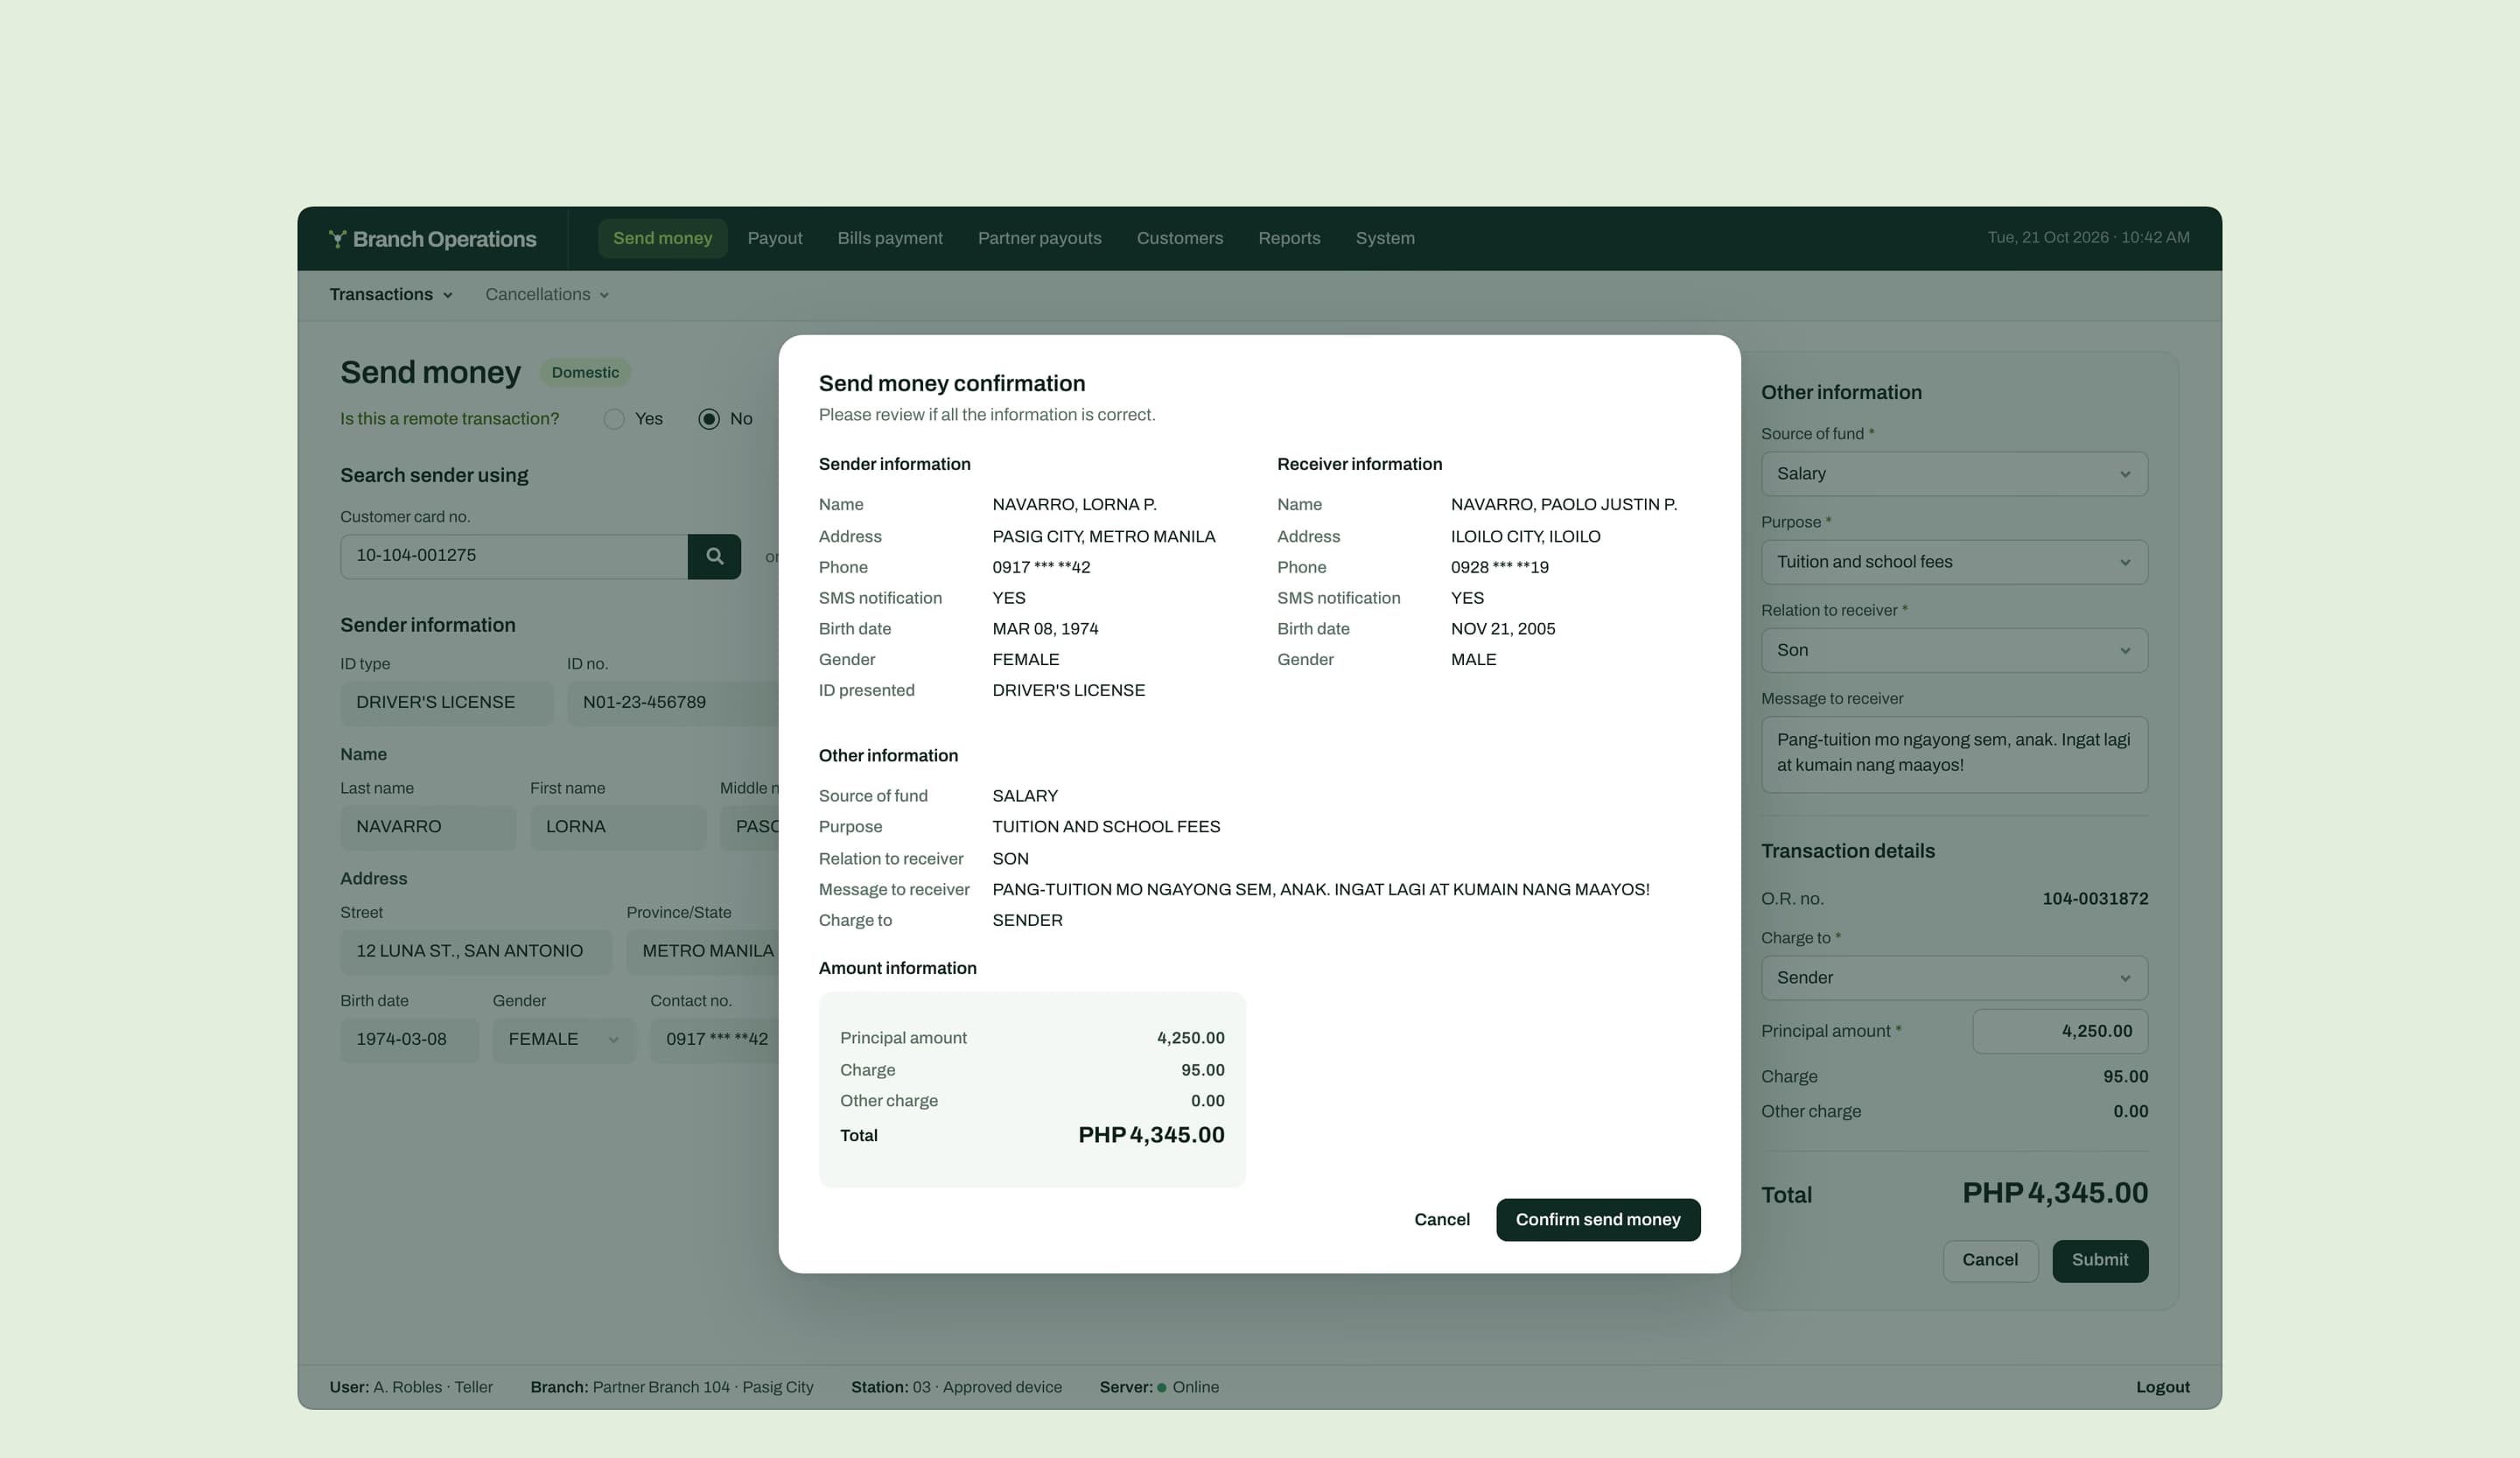Click Confirm send money button
The width and height of the screenshot is (2520, 1458).
(x=1598, y=1220)
